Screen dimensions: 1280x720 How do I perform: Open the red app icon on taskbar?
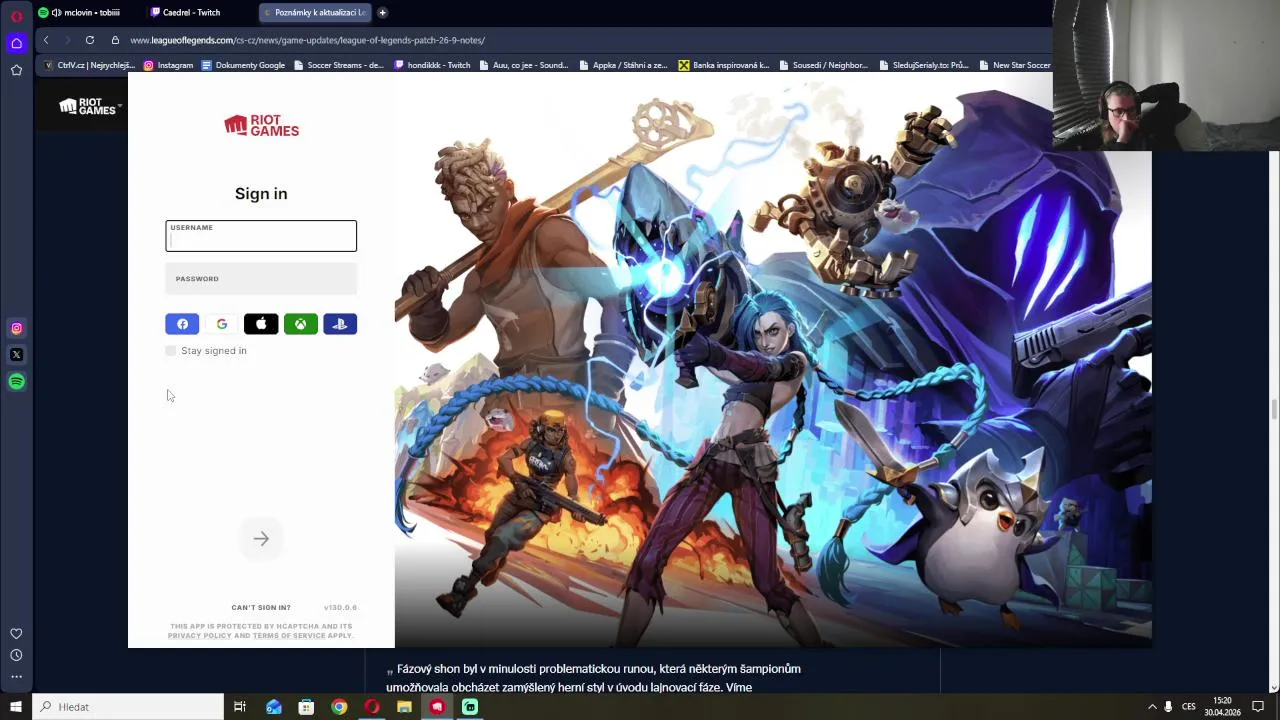tap(437, 707)
